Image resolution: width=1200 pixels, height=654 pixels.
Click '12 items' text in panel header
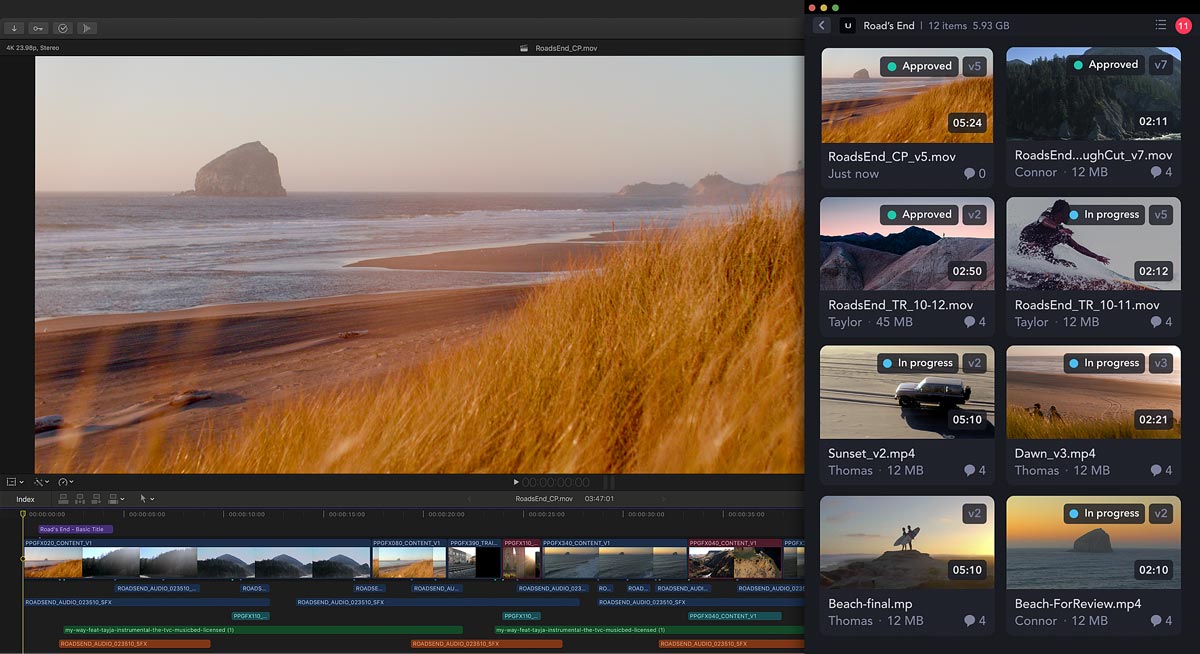pos(949,25)
